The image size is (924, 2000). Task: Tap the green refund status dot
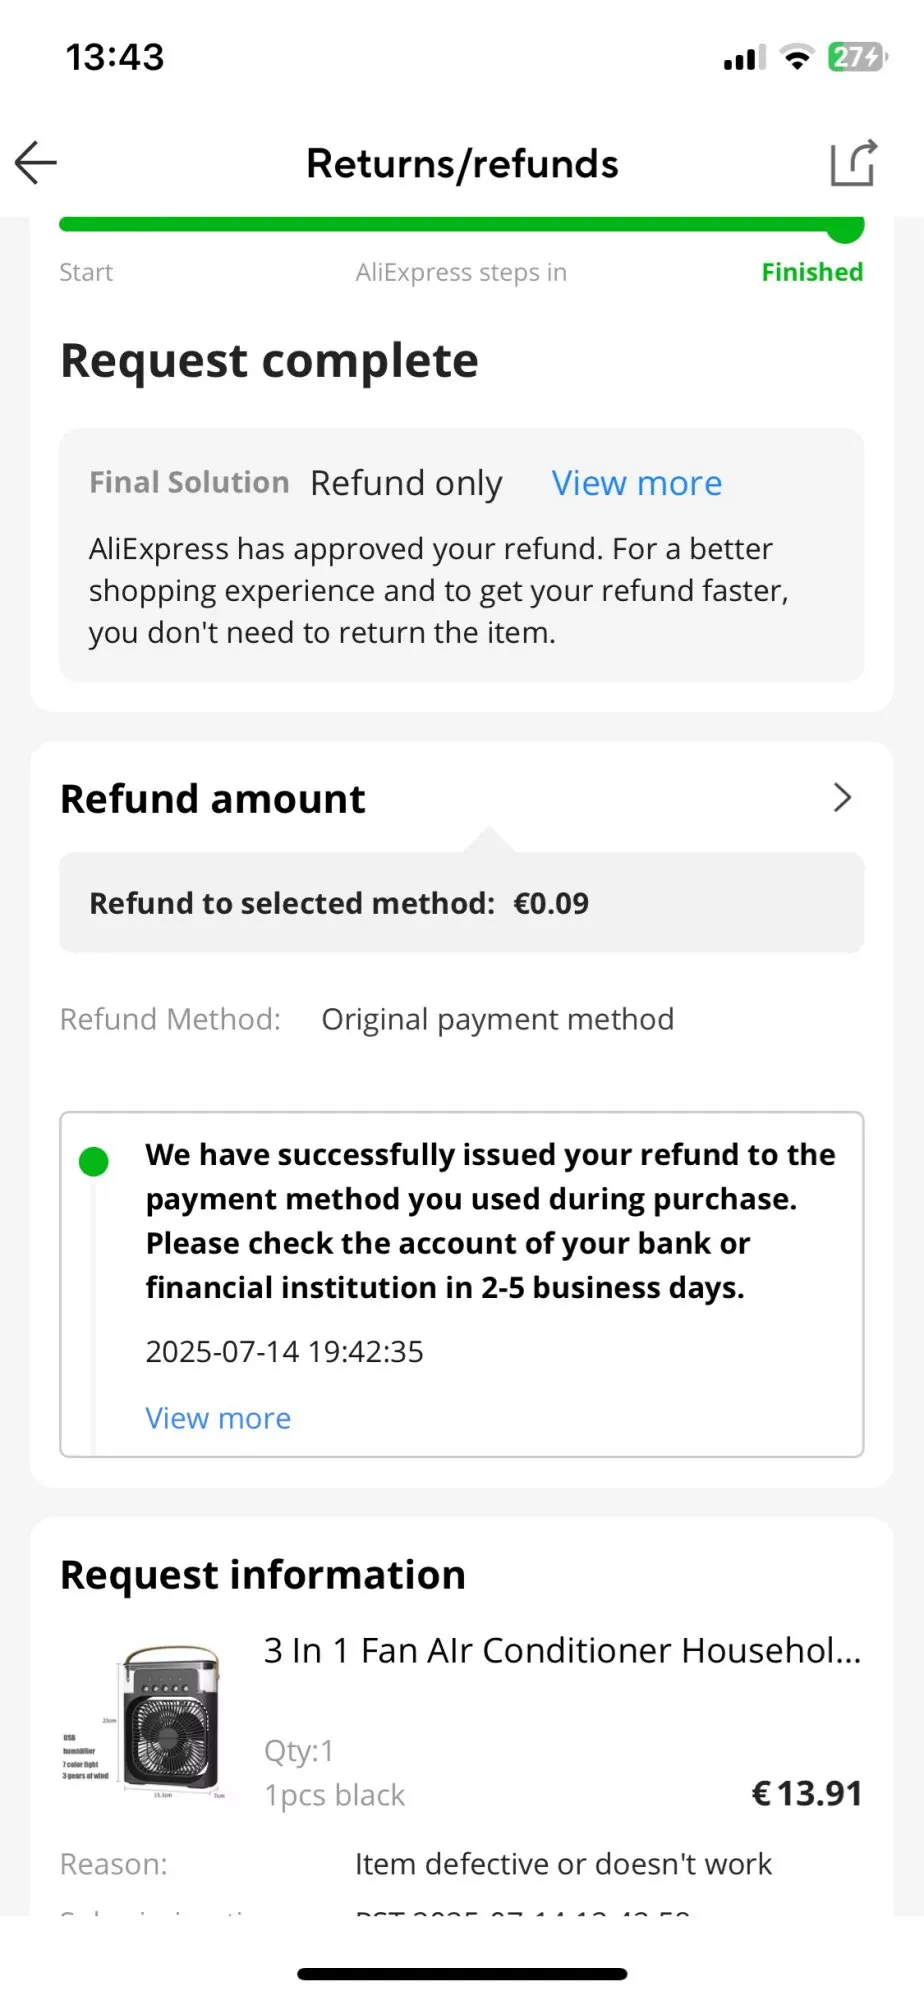click(94, 1161)
